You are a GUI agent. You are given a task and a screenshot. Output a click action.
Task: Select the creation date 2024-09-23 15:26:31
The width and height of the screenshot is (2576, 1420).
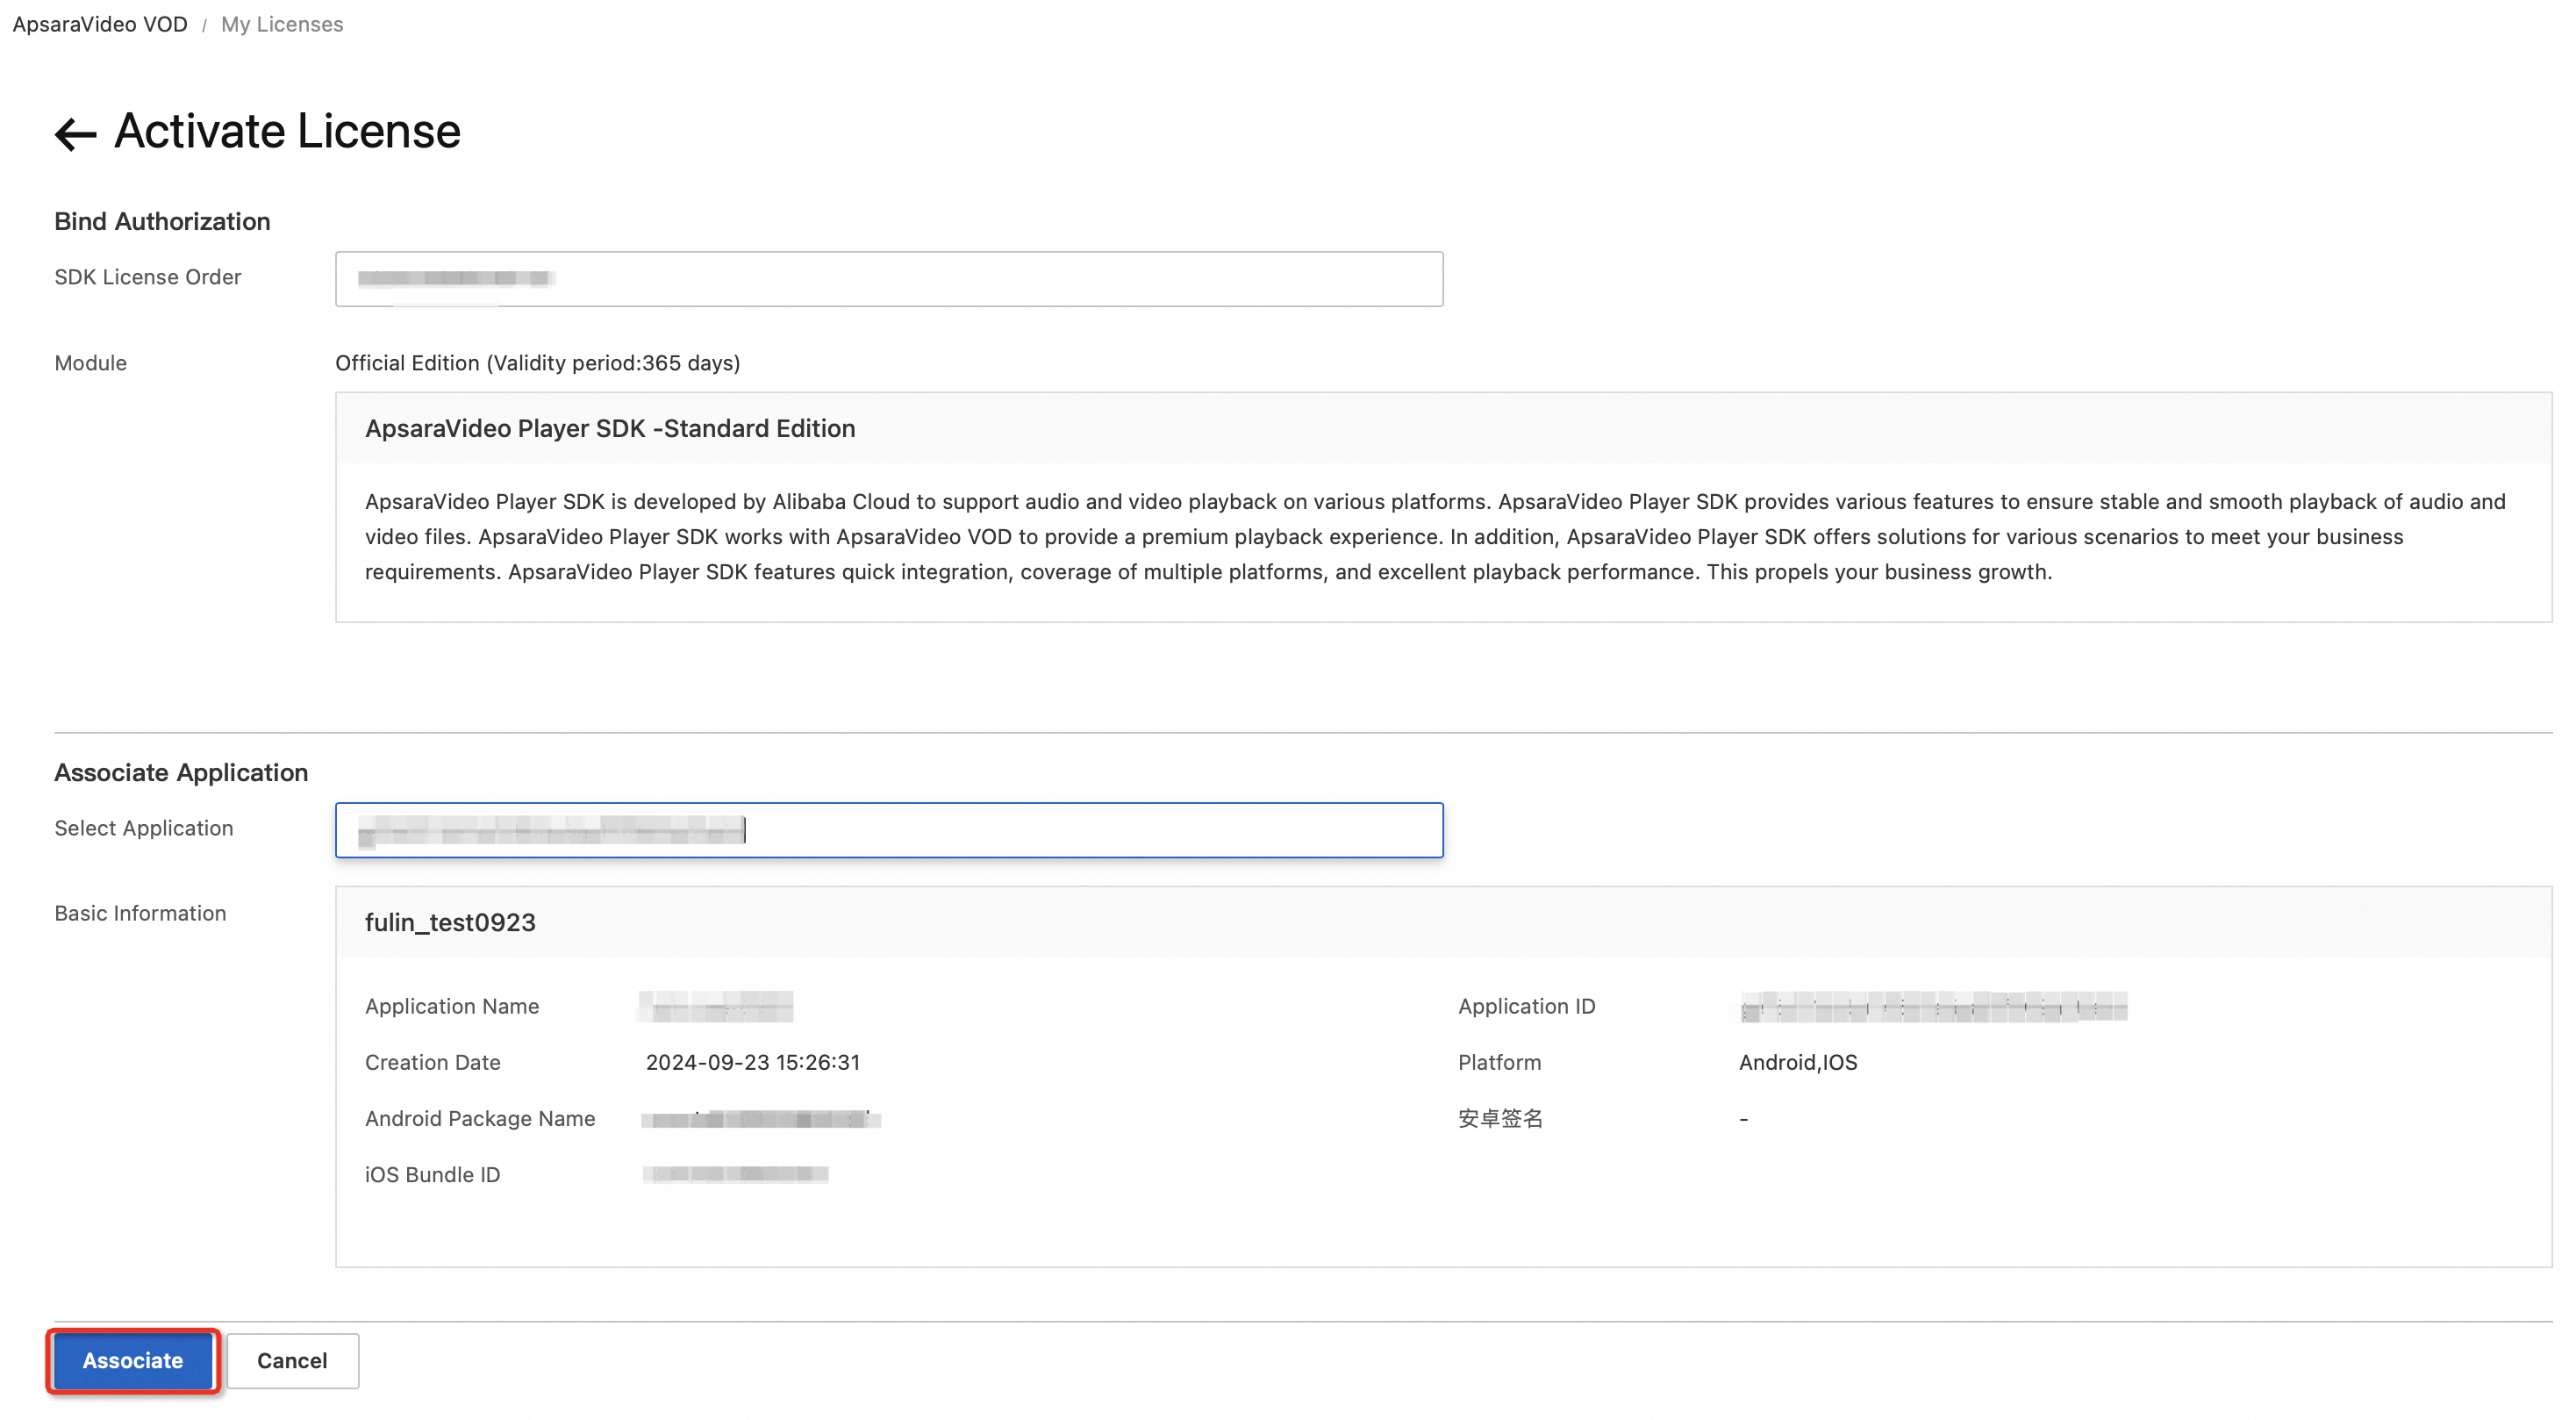point(753,1062)
